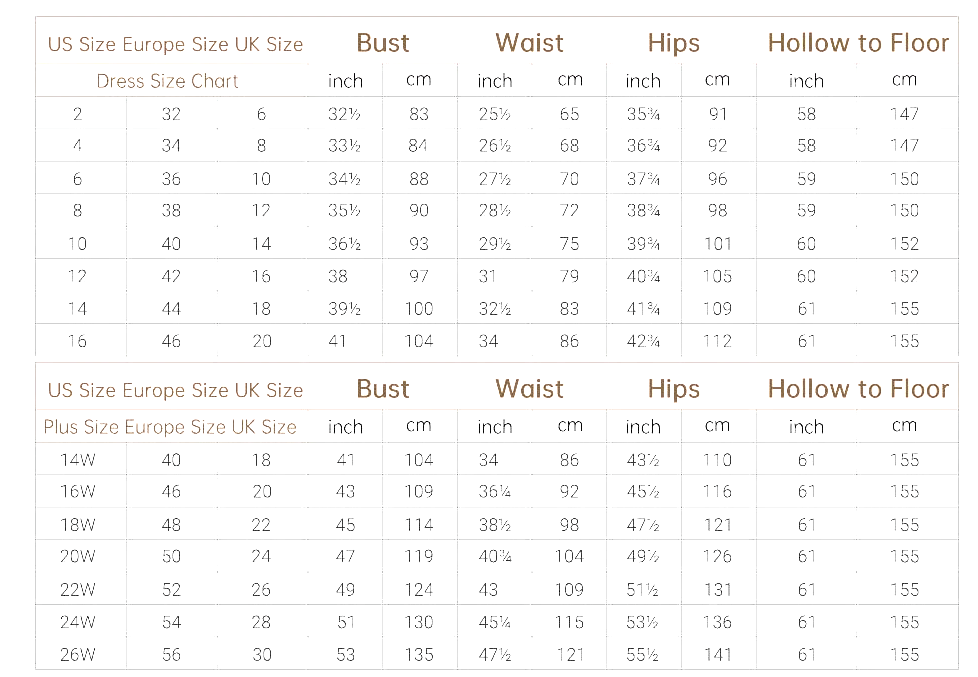This screenshot has width=978, height=677.
Task: Click the Hollow to Floor heading in the lower table
Action: click(x=857, y=389)
